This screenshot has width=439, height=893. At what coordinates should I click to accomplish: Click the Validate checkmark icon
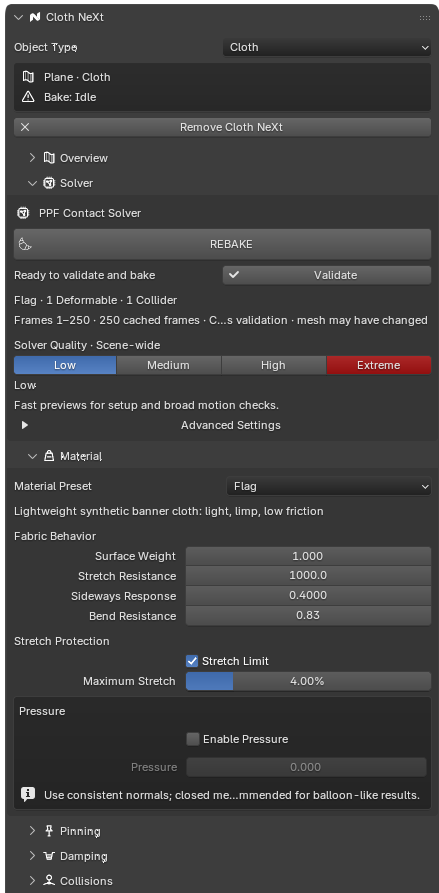tap(233, 275)
